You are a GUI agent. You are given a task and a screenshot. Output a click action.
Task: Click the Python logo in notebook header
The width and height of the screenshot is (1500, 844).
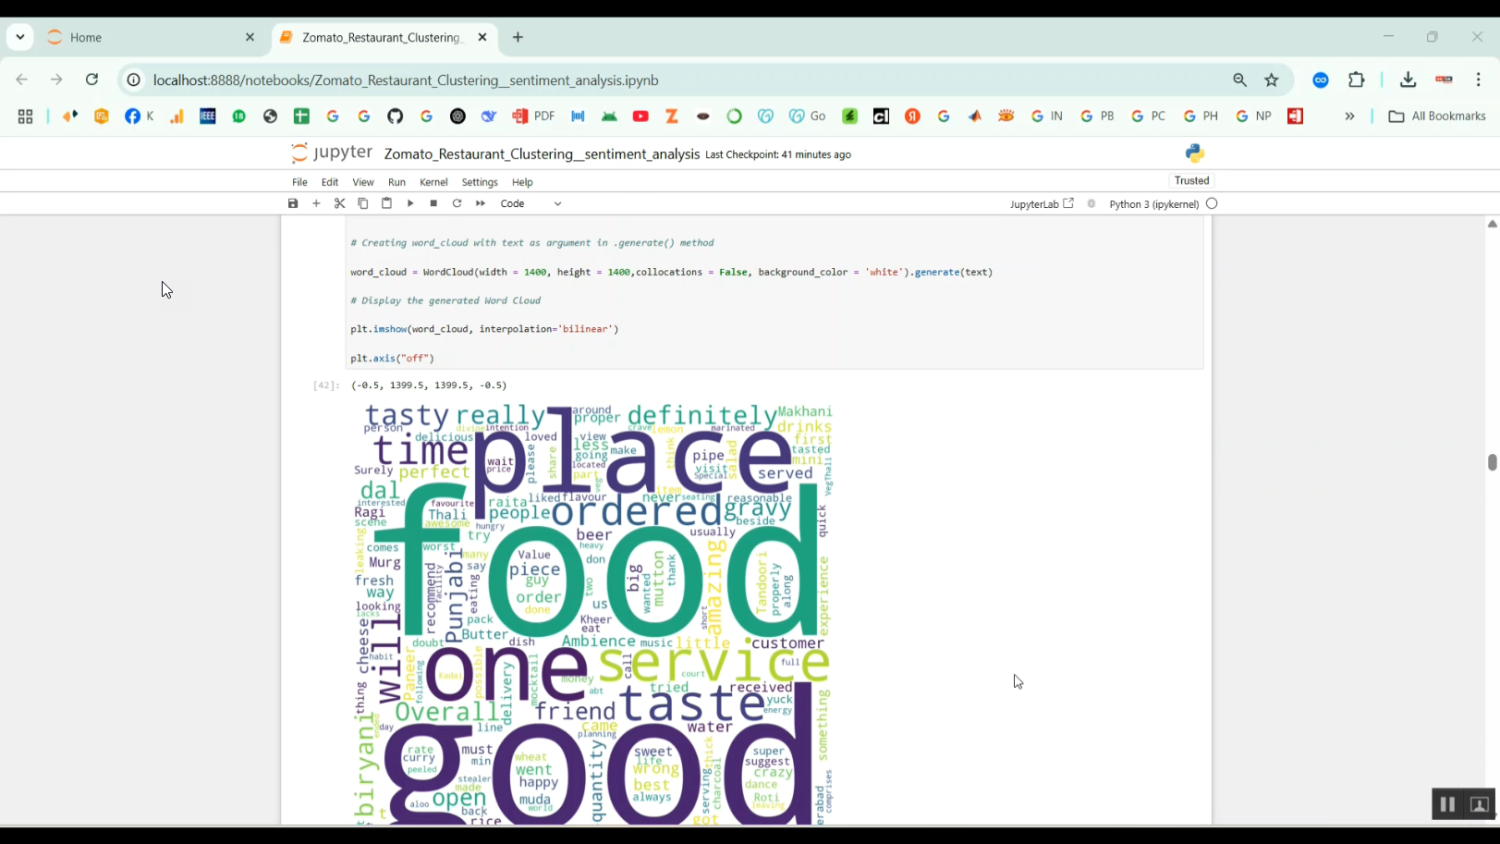click(1195, 153)
